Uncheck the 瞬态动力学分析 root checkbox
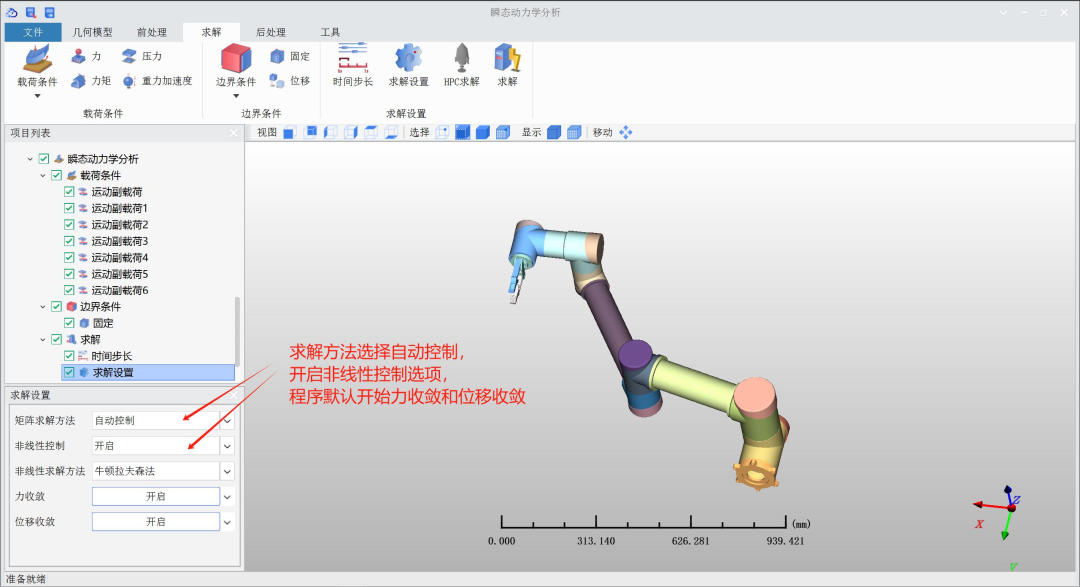The image size is (1080, 587). point(44,158)
